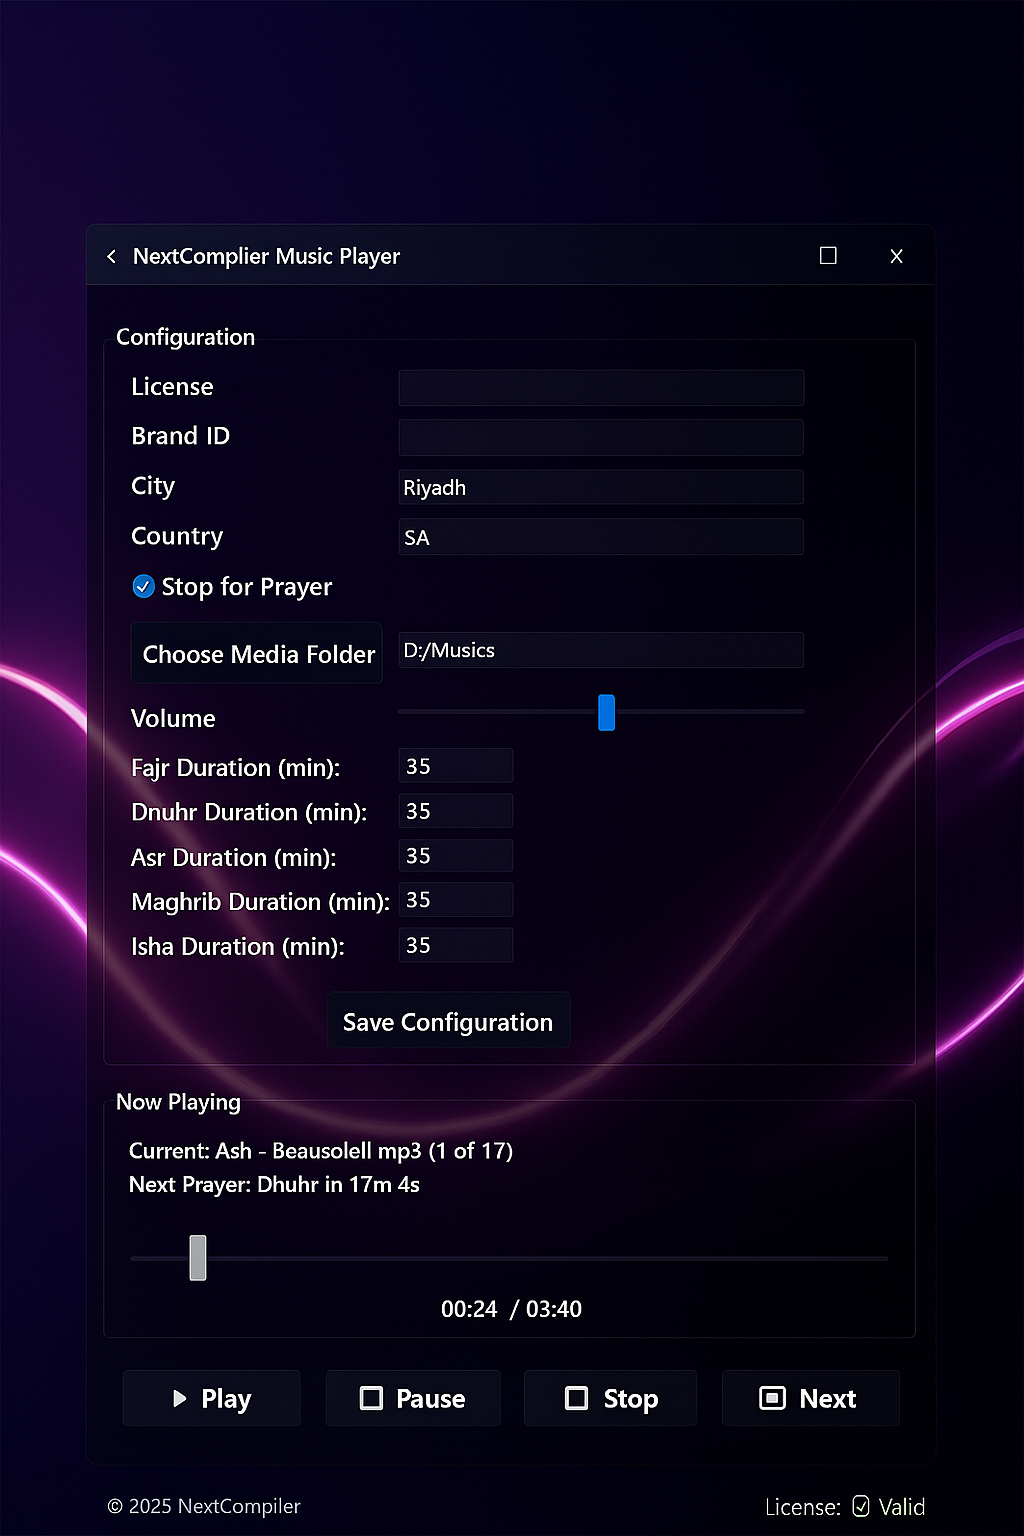Click the song progress slider handle
1024x1536 pixels.
pyautogui.click(x=198, y=1258)
